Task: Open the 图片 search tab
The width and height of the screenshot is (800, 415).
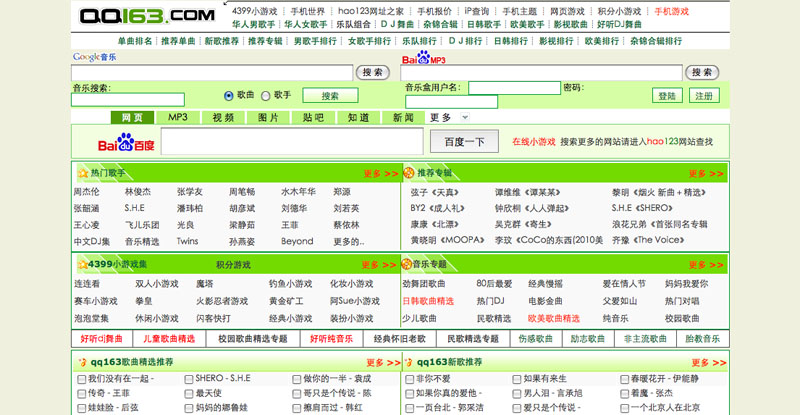Action: (268, 117)
